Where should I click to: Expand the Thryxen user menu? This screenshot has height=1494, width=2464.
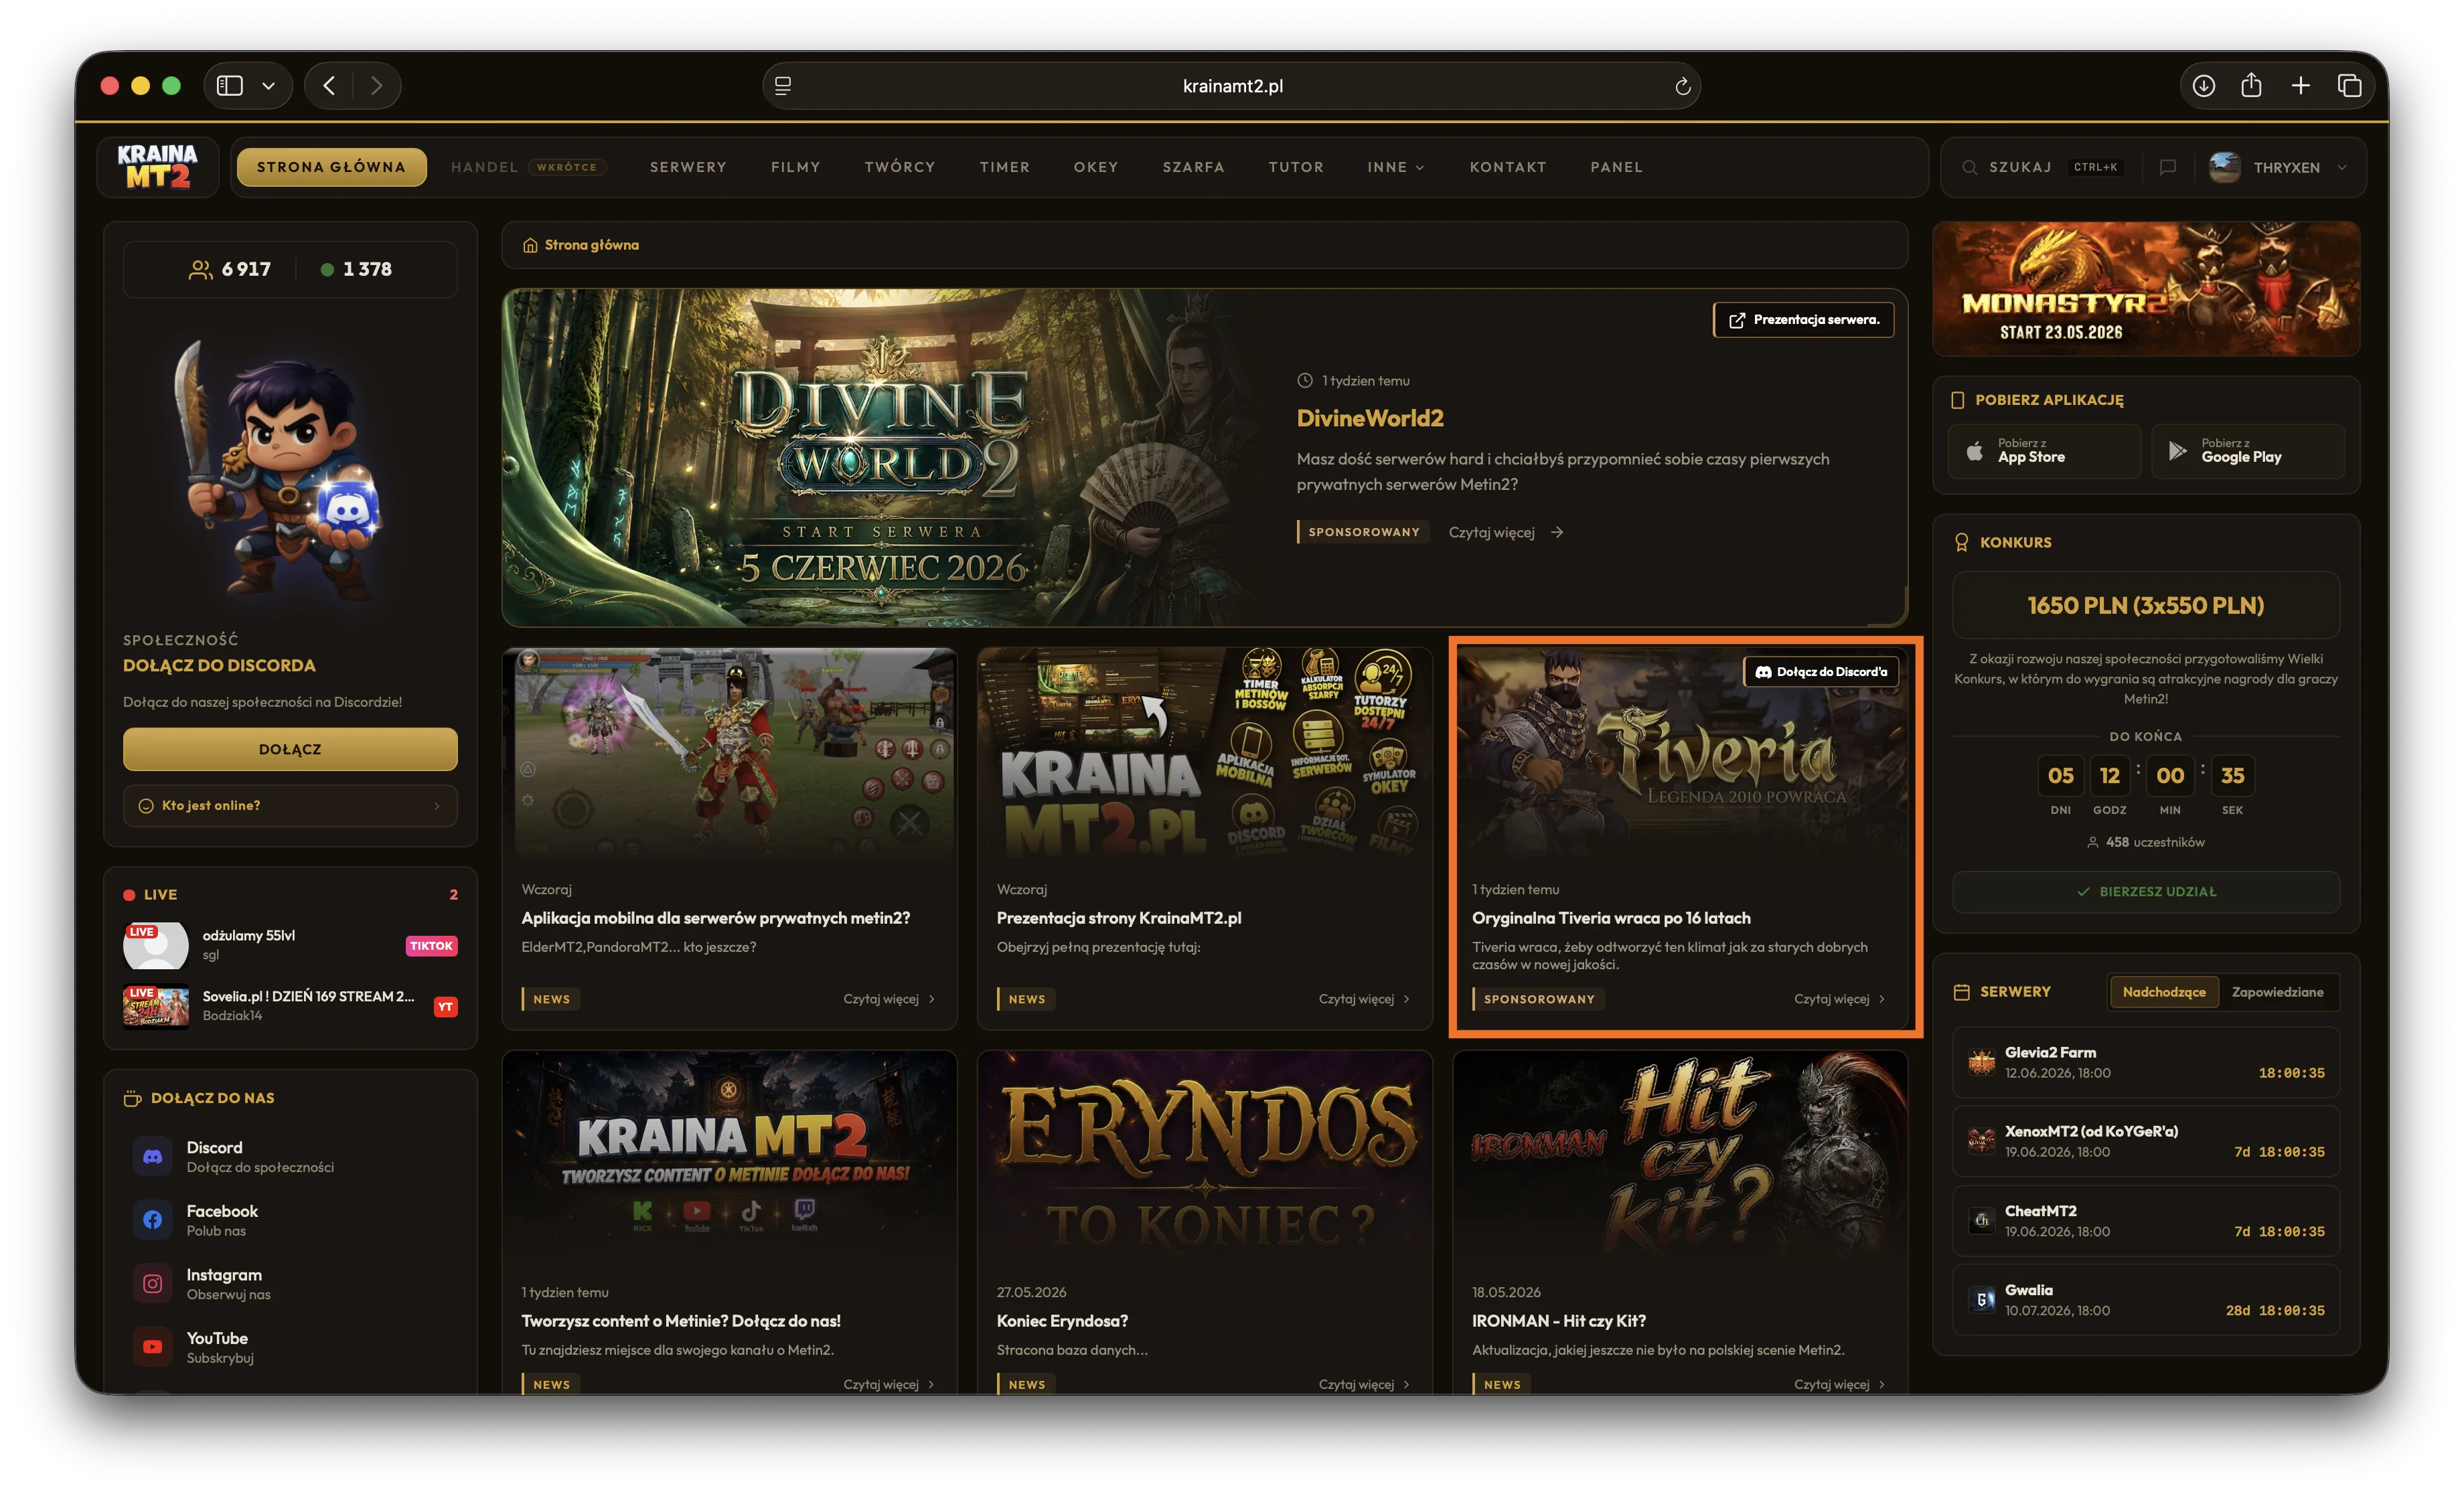(2277, 167)
